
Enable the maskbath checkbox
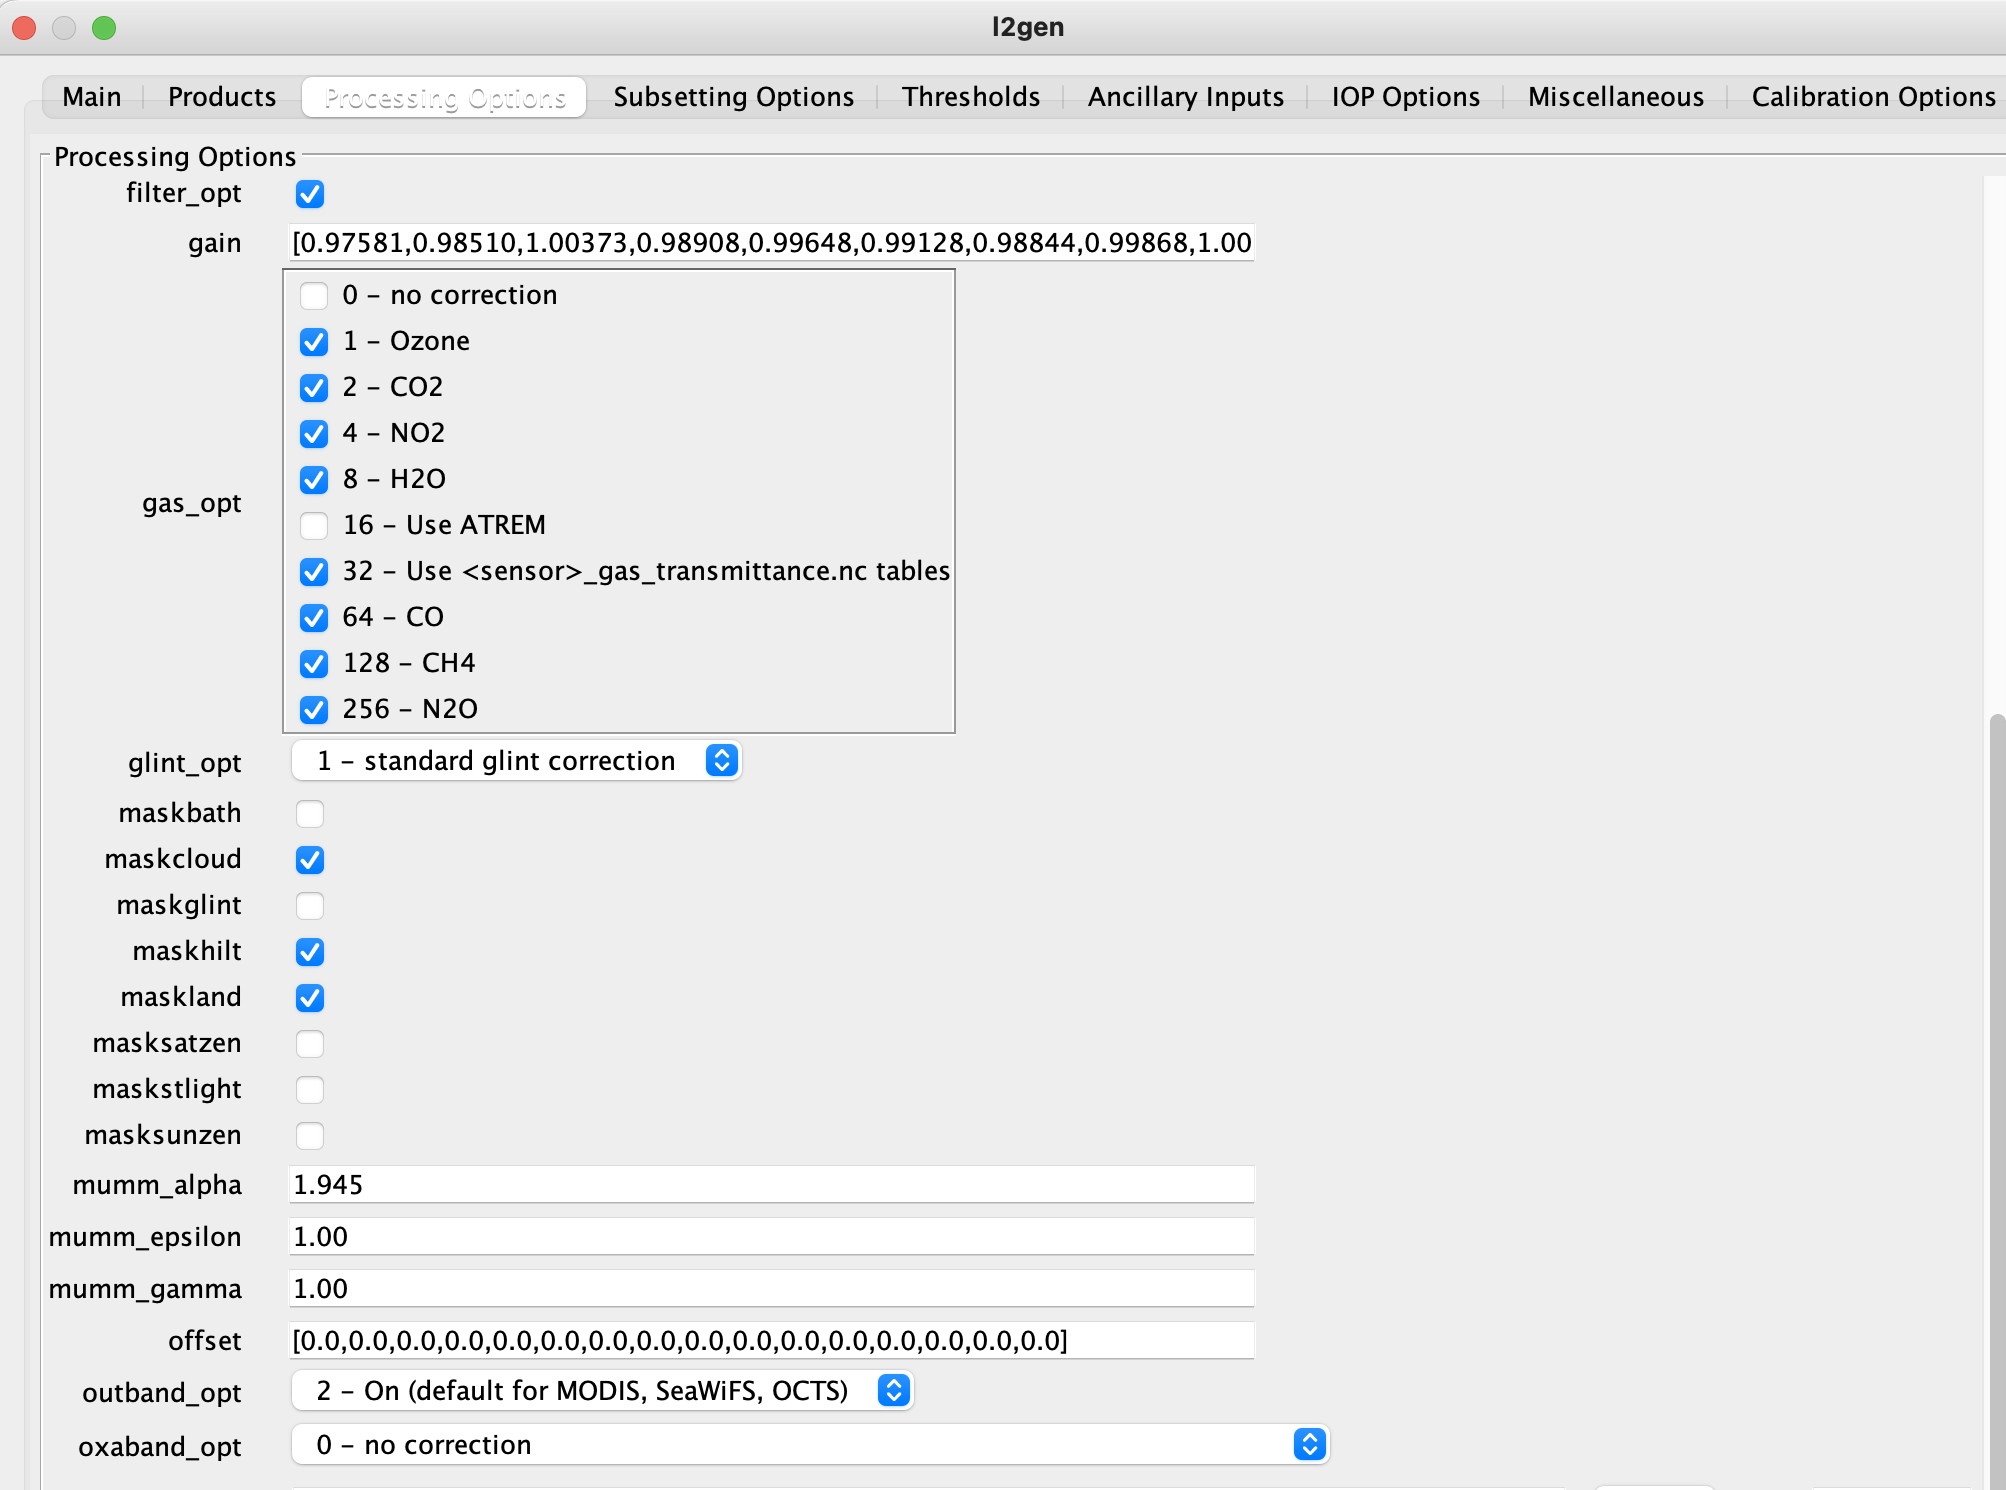pyautogui.click(x=308, y=814)
